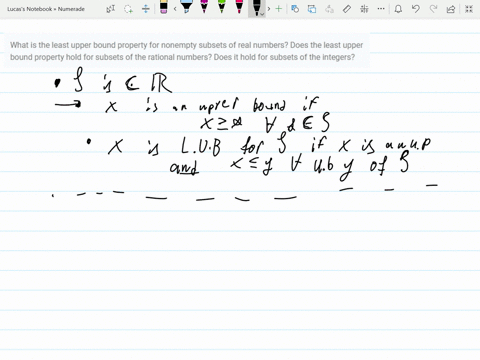Select the green pen
This screenshot has width=480, height=360.
pos(222,7)
